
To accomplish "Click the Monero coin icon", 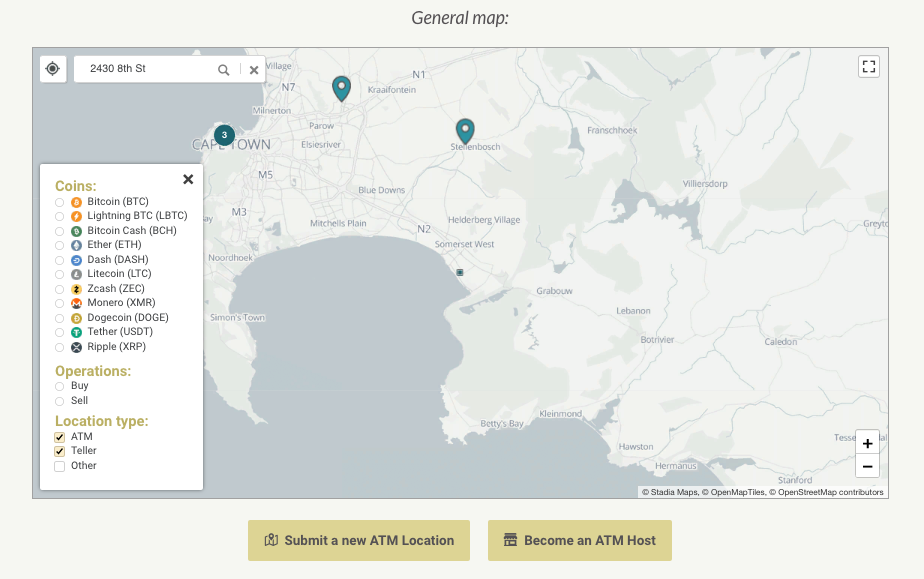I will pos(77,303).
